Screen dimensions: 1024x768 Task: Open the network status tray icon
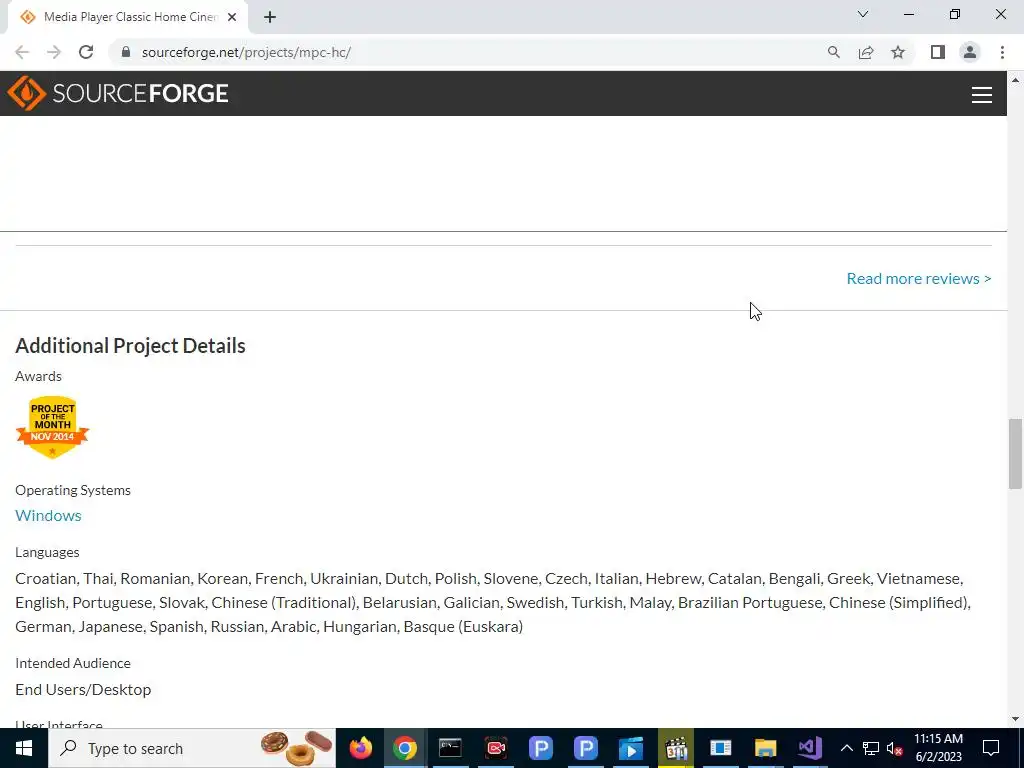[871, 748]
